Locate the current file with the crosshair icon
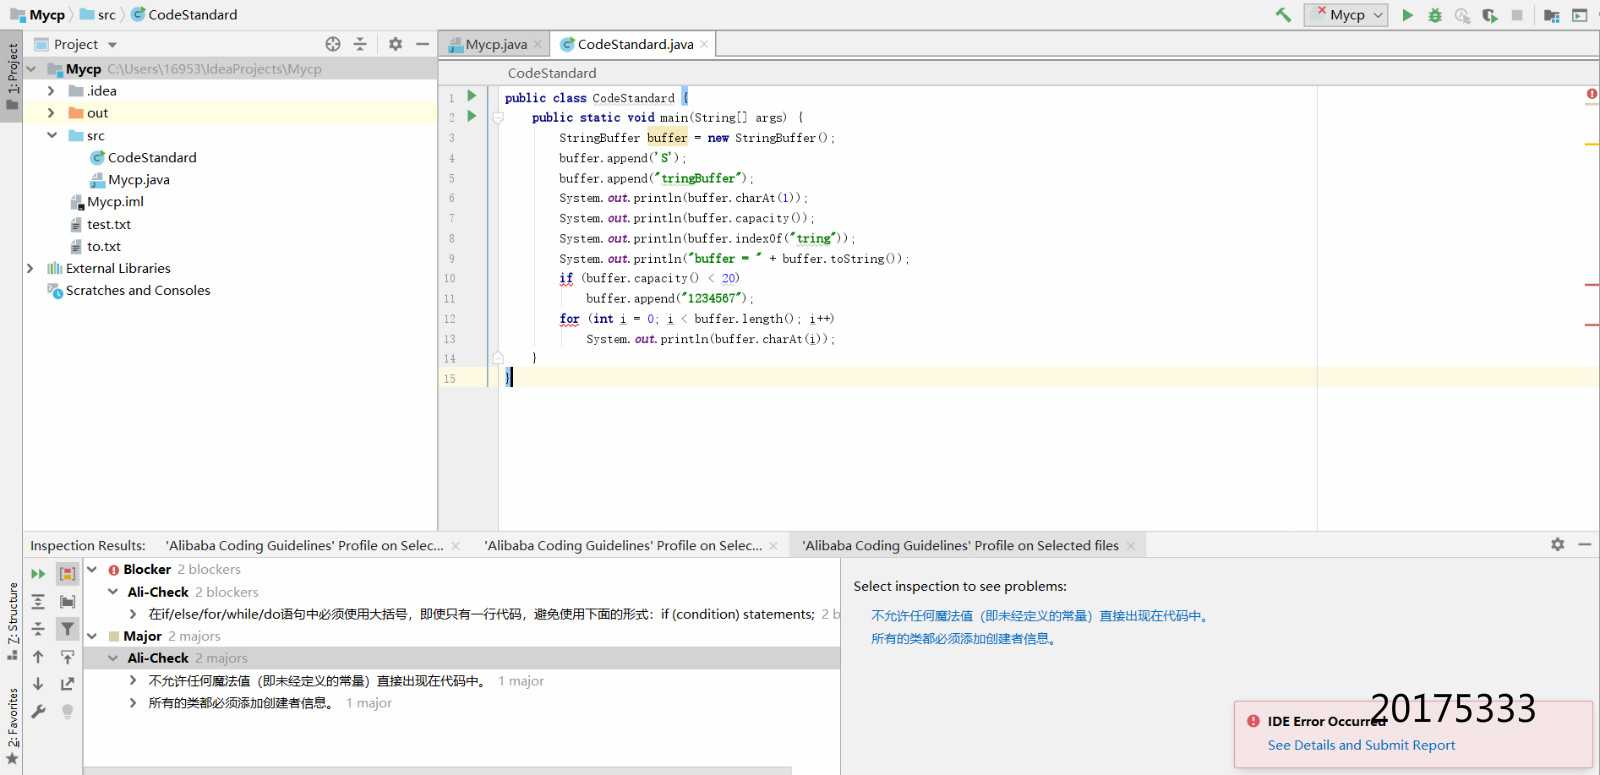 (x=333, y=44)
